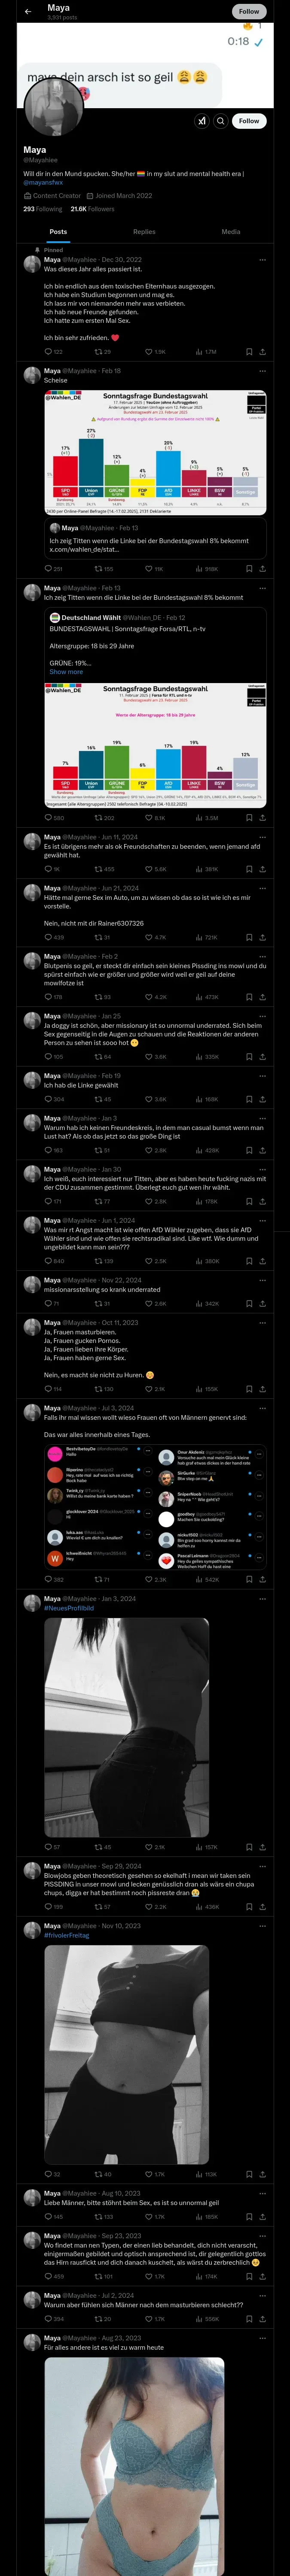Viewport: 290px width, 2576px height.
Task: Bookmark the Feb 18 poll post
Action: click(x=247, y=569)
